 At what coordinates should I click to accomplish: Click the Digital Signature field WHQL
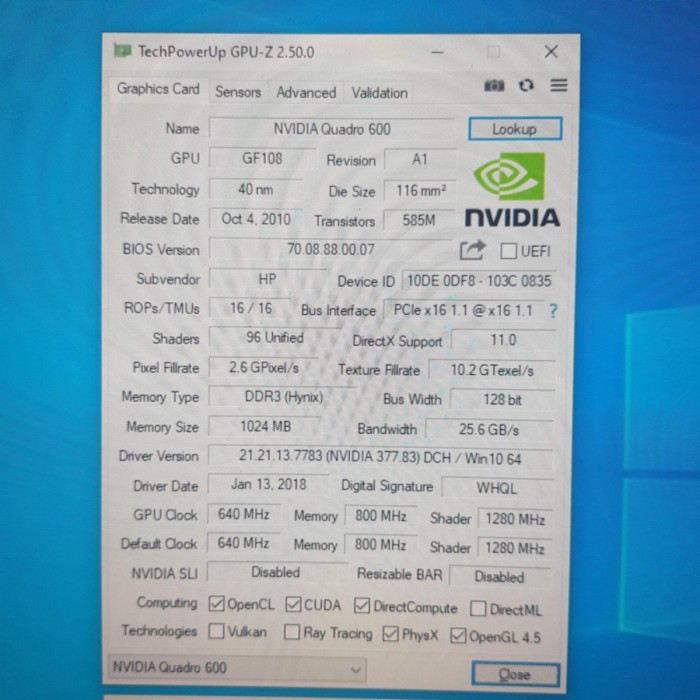pyautogui.click(x=497, y=488)
